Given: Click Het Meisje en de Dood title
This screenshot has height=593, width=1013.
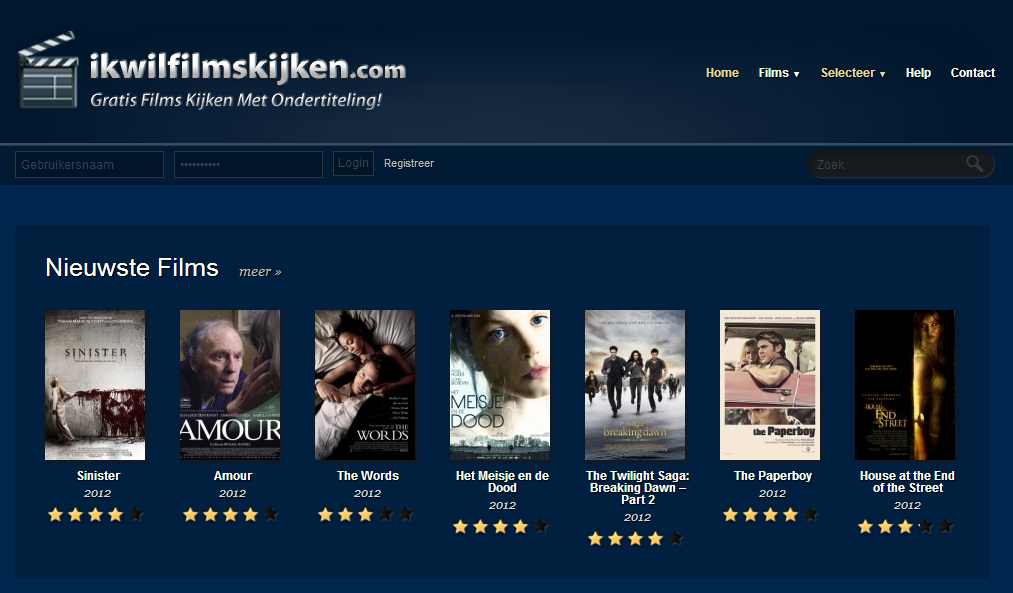Looking at the screenshot, I should click(x=502, y=482).
